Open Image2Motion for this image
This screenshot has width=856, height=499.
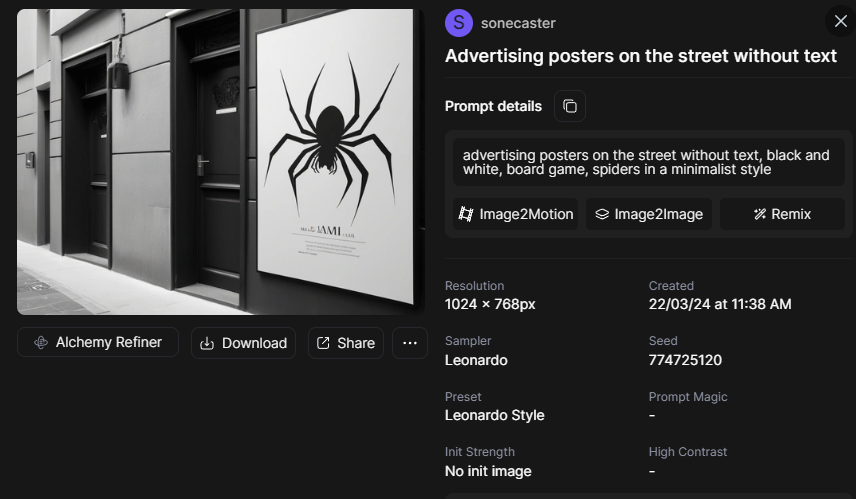click(515, 214)
